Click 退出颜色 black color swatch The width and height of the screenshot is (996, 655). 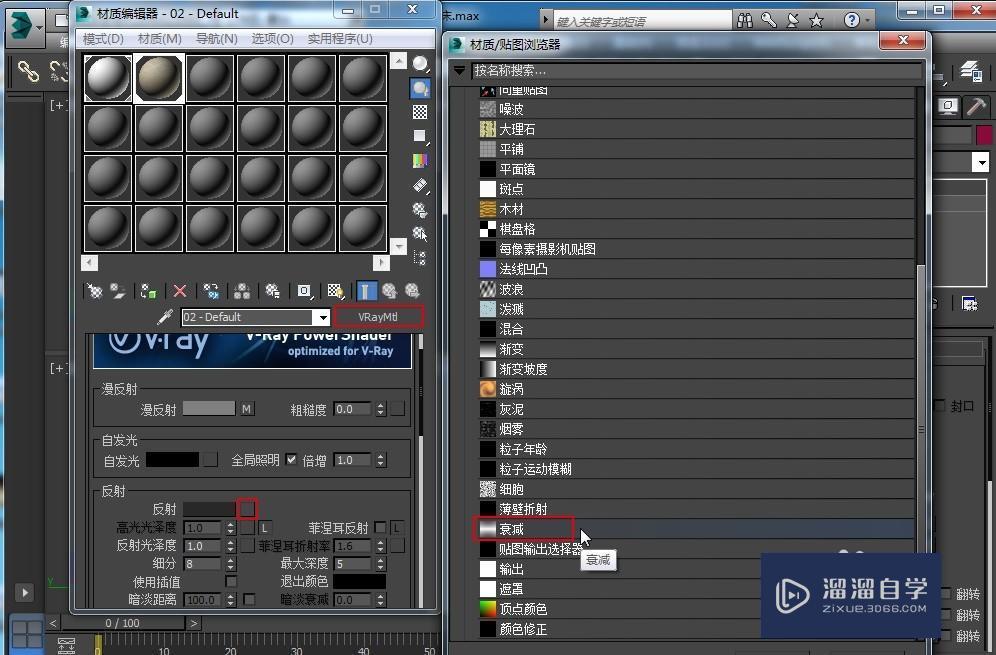pos(360,581)
